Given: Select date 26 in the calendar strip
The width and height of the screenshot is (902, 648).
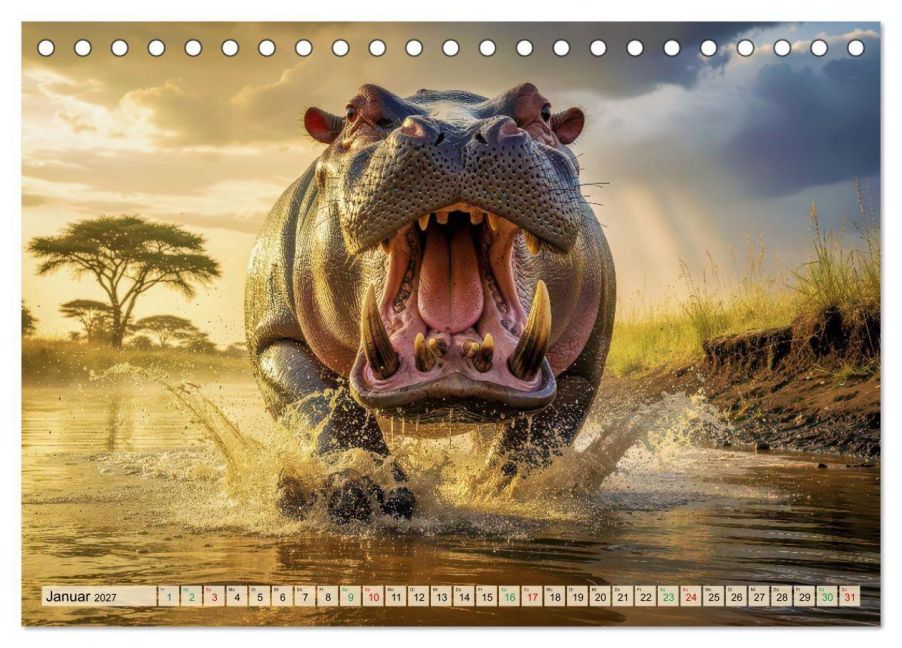Looking at the screenshot, I should [x=737, y=596].
